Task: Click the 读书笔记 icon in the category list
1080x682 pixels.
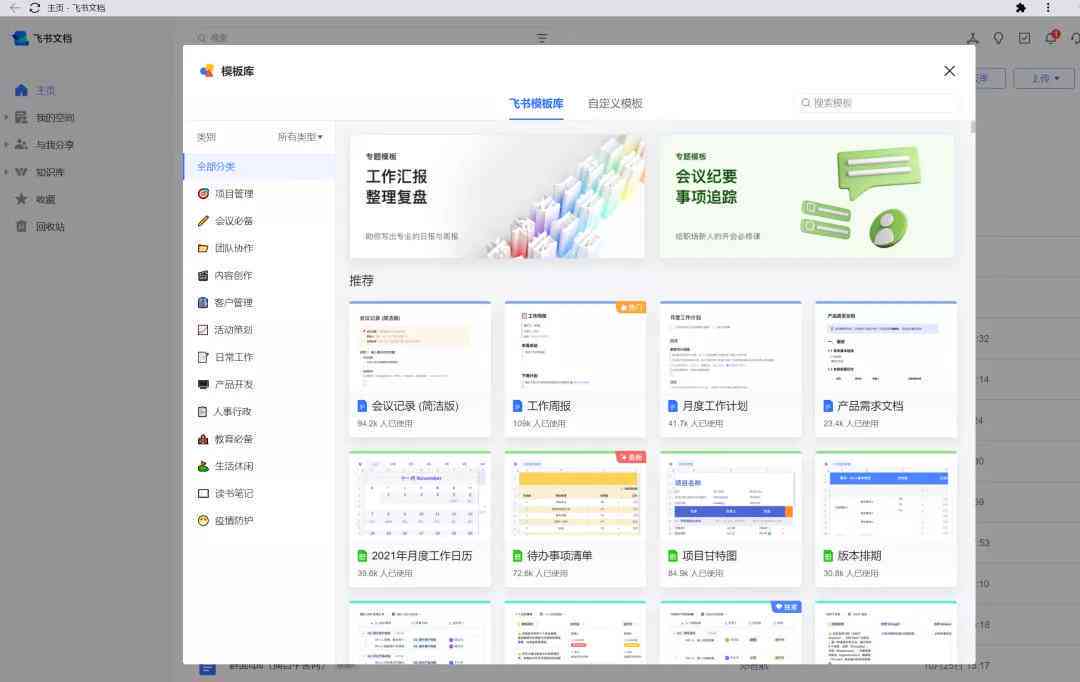Action: click(x=203, y=493)
